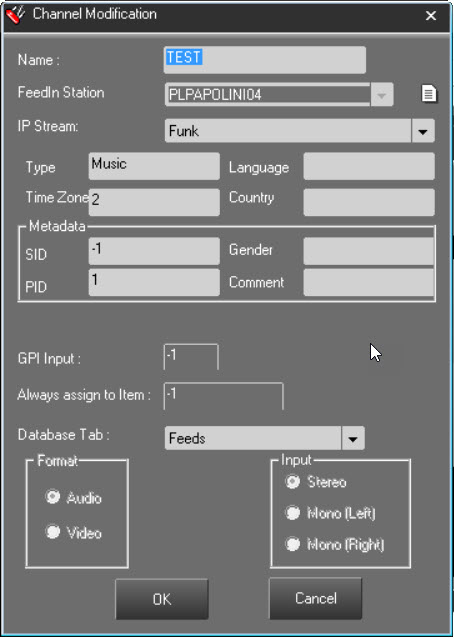The height and width of the screenshot is (638, 454).
Task: Select the Audio format radio button
Action: (52, 497)
